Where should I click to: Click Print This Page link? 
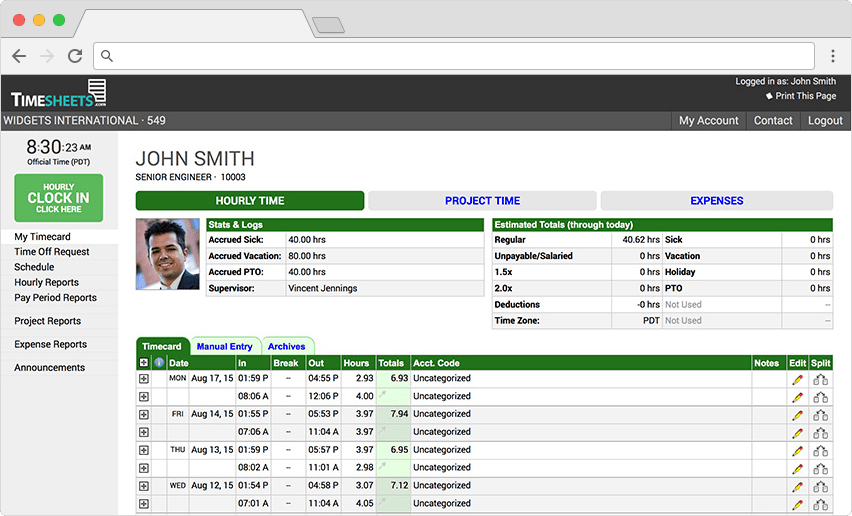801,96
